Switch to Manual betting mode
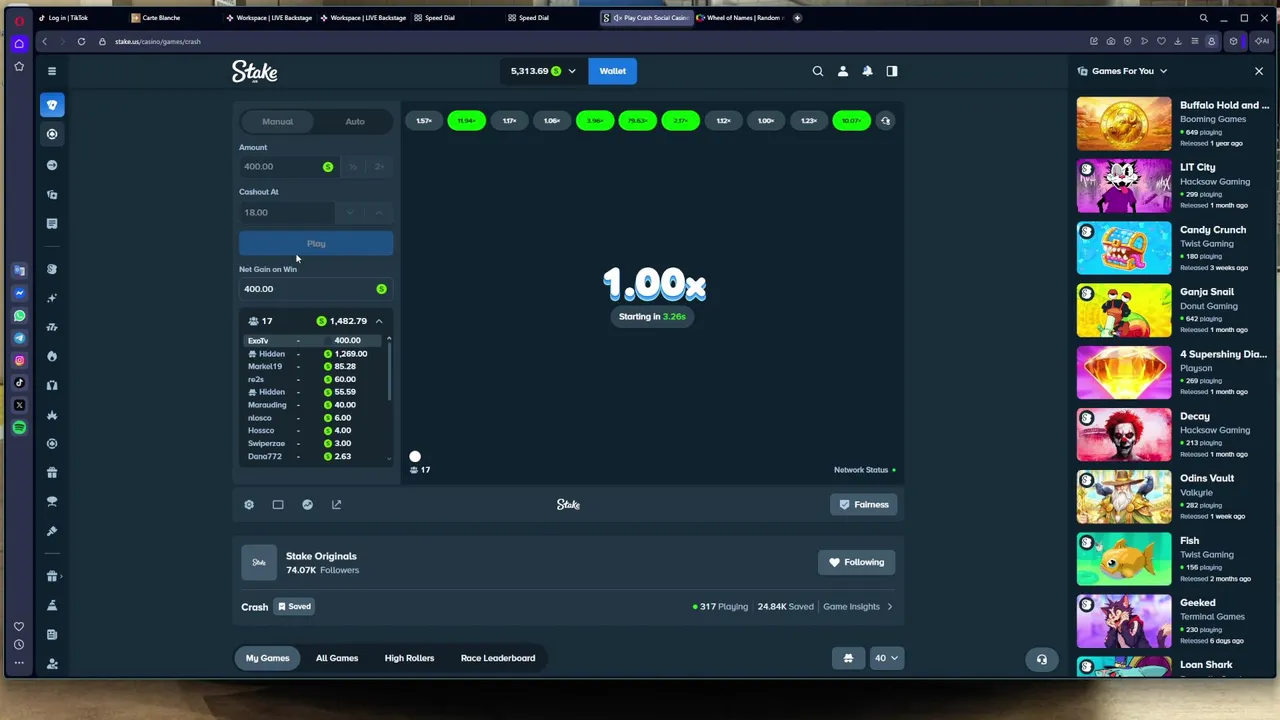Viewport: 1280px width, 720px height. pos(278,122)
